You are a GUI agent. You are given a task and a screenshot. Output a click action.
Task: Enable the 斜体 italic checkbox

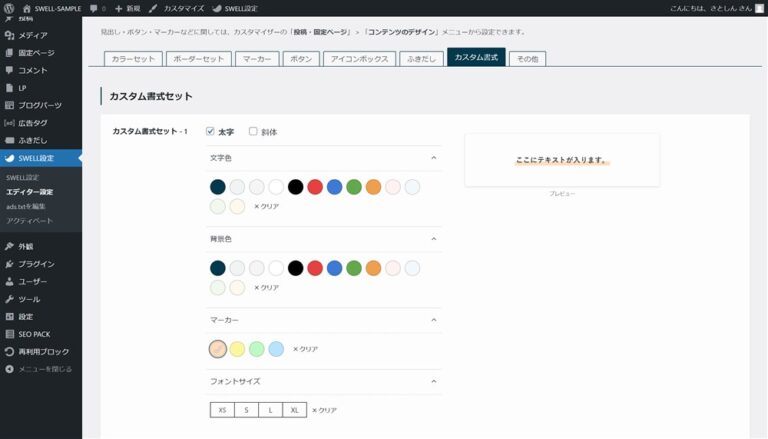[x=253, y=131]
